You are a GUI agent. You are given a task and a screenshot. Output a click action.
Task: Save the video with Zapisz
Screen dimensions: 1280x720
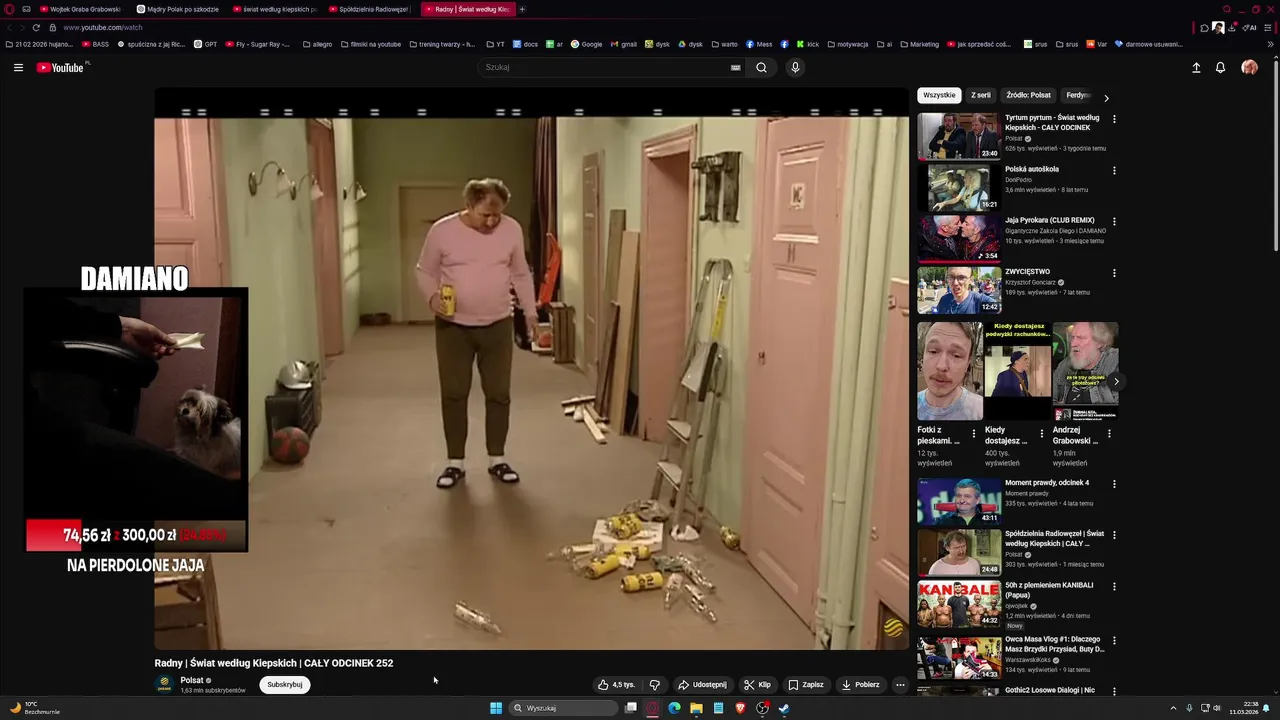[x=806, y=685]
